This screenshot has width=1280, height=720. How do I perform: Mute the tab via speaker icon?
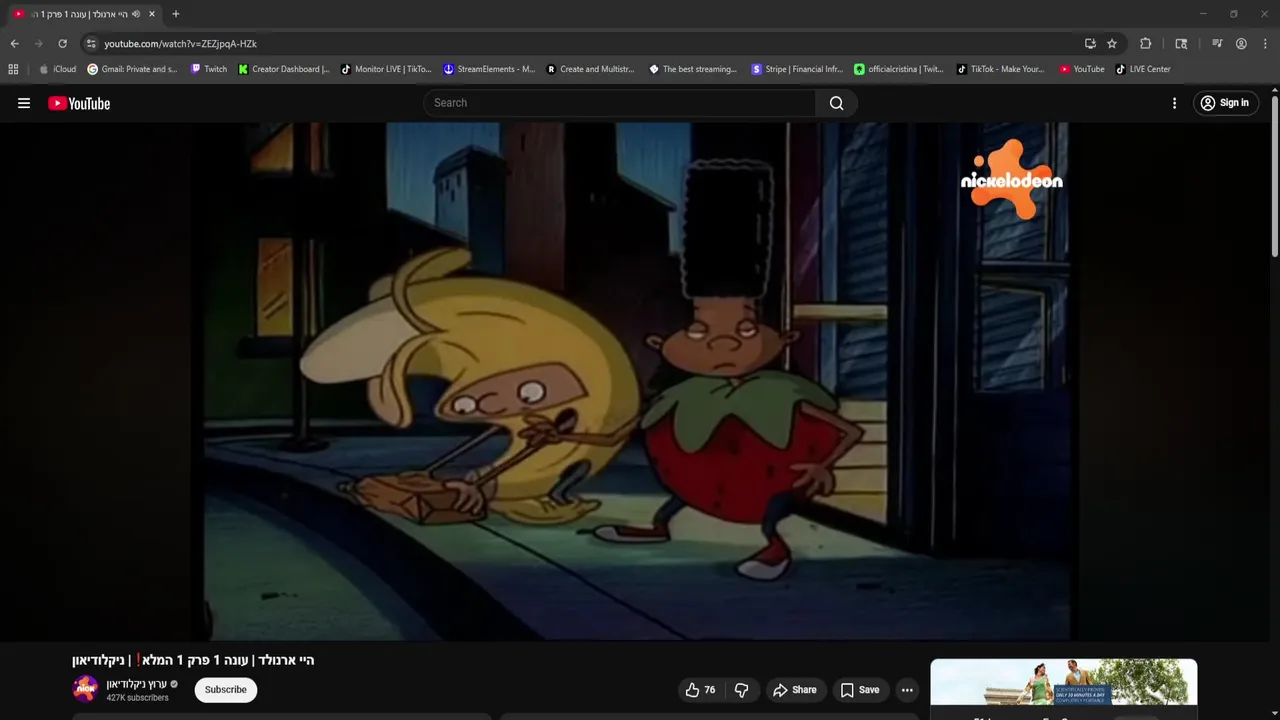tap(136, 14)
